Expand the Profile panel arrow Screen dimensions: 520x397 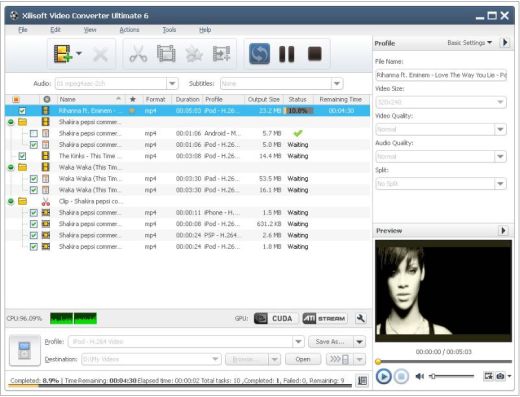(x=505, y=42)
